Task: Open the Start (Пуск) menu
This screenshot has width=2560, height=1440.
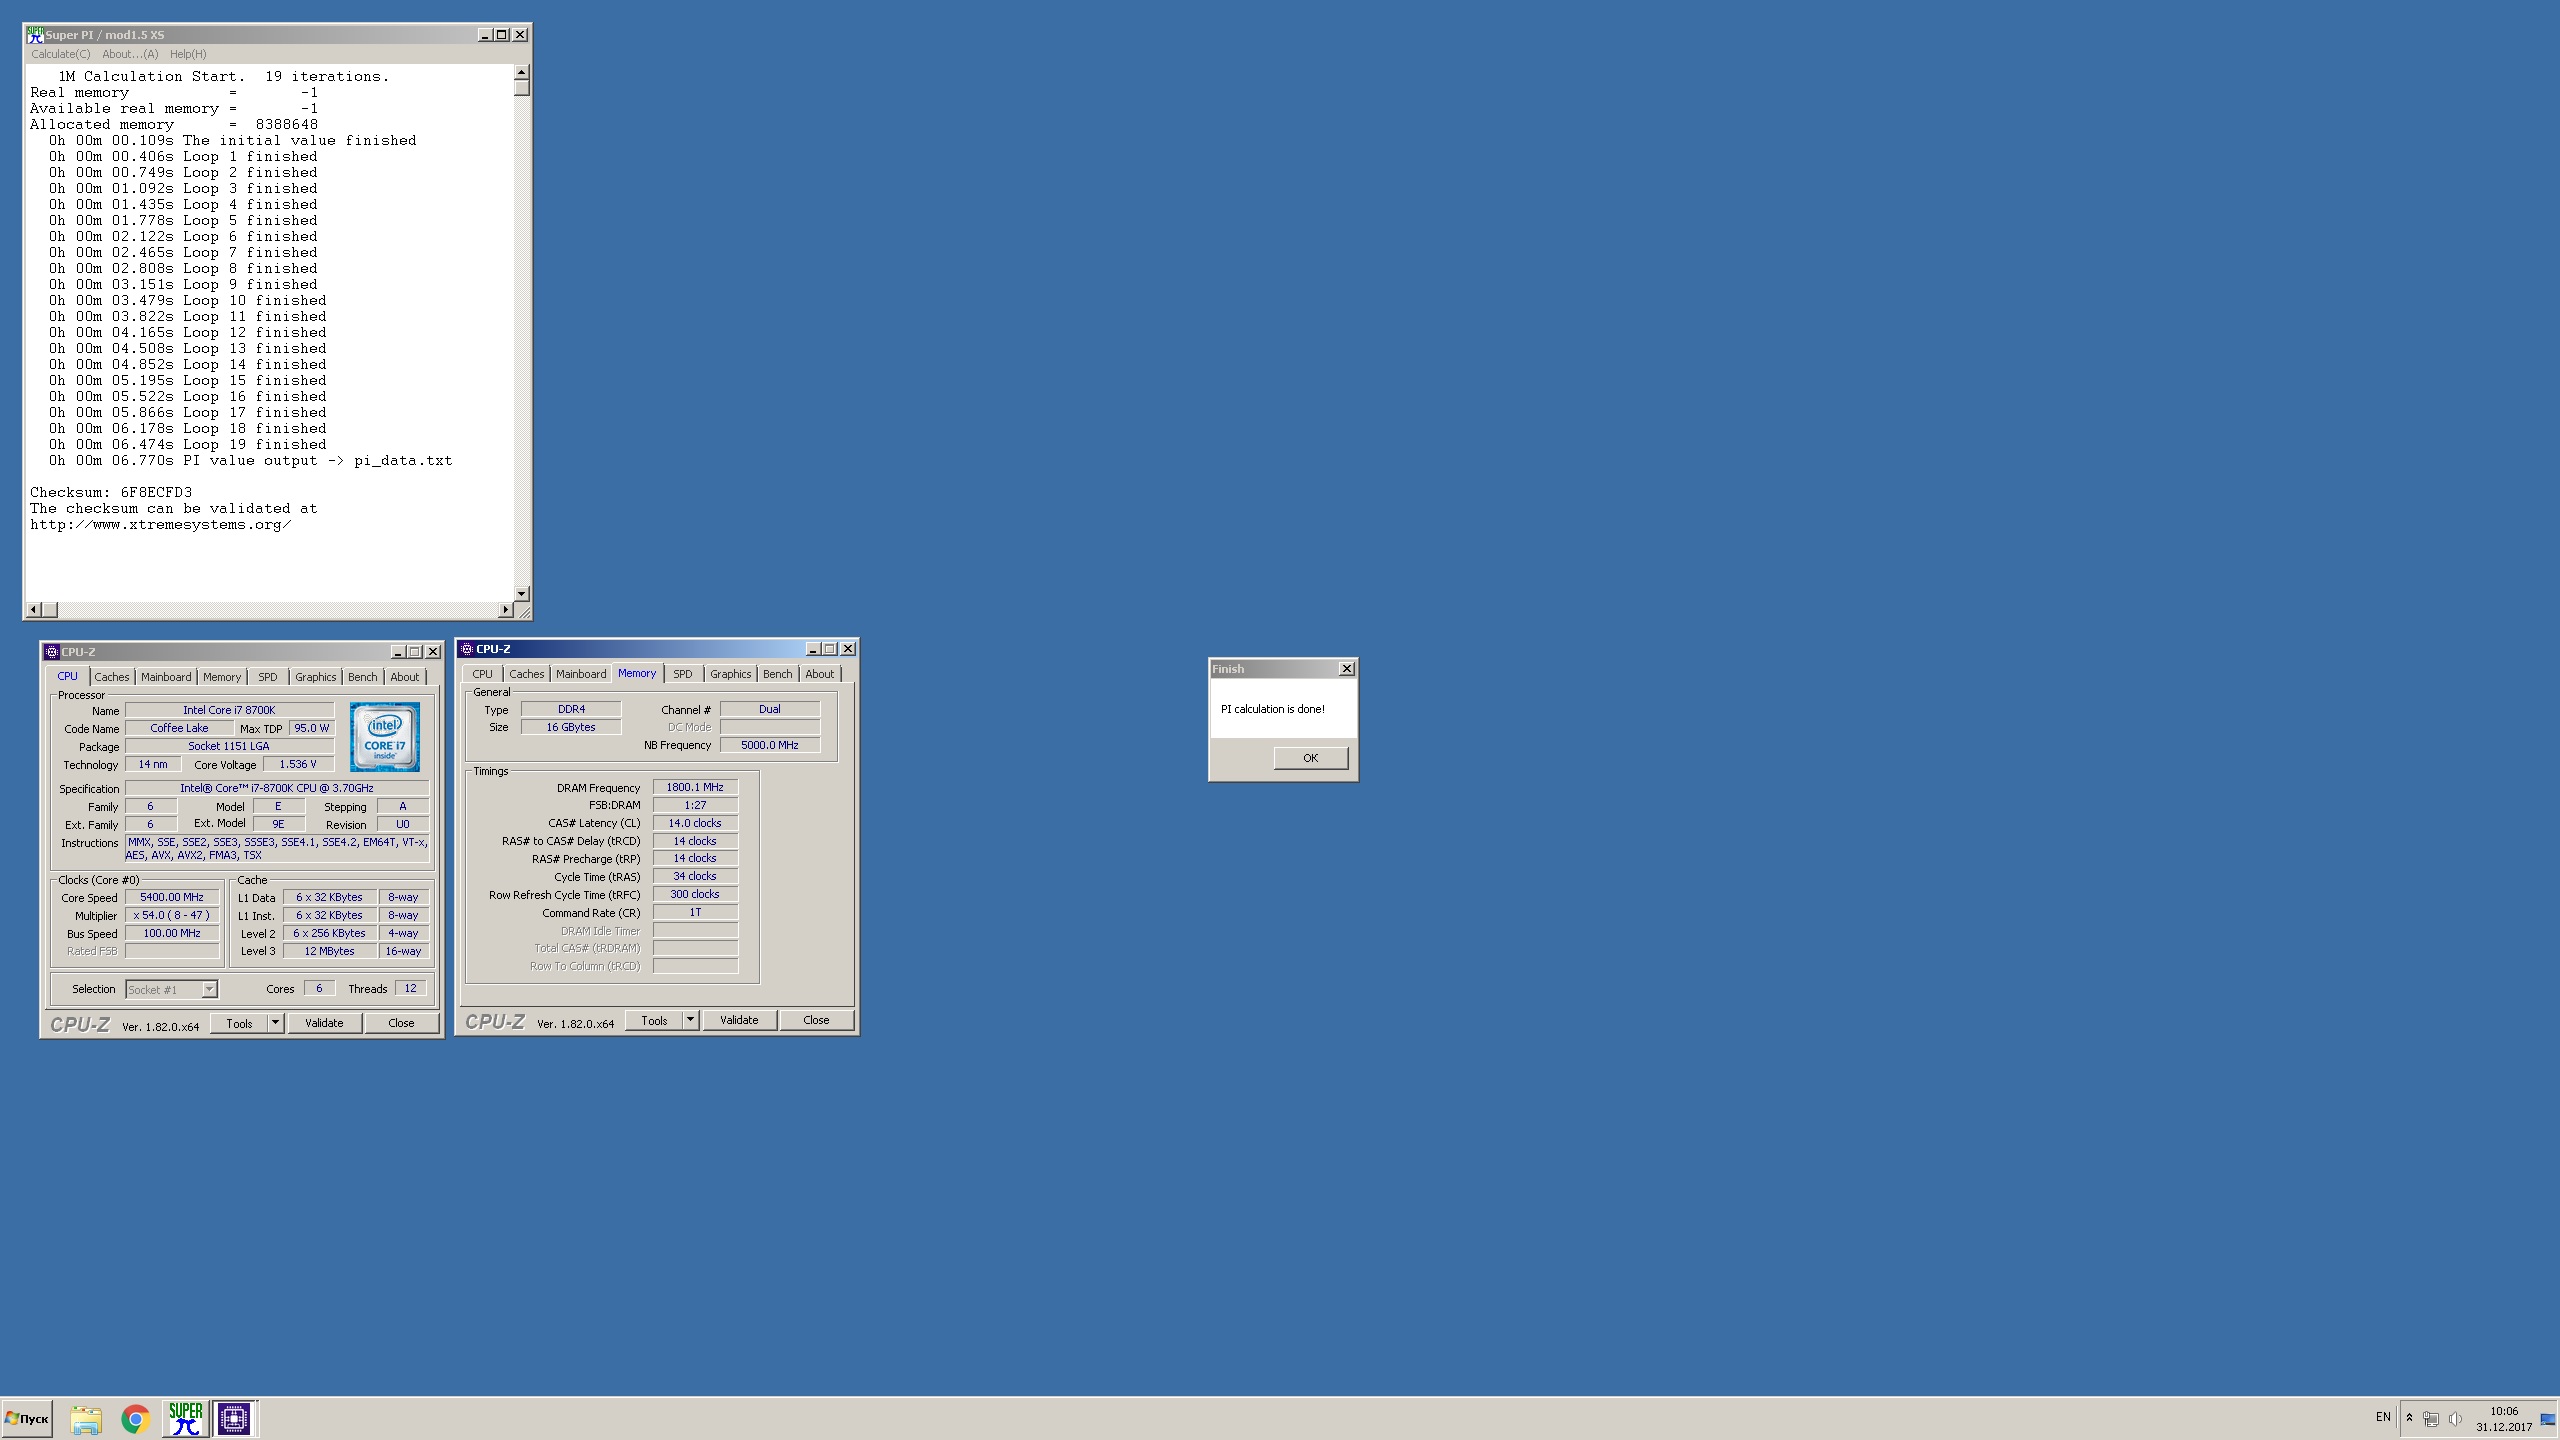Action: (x=27, y=1419)
